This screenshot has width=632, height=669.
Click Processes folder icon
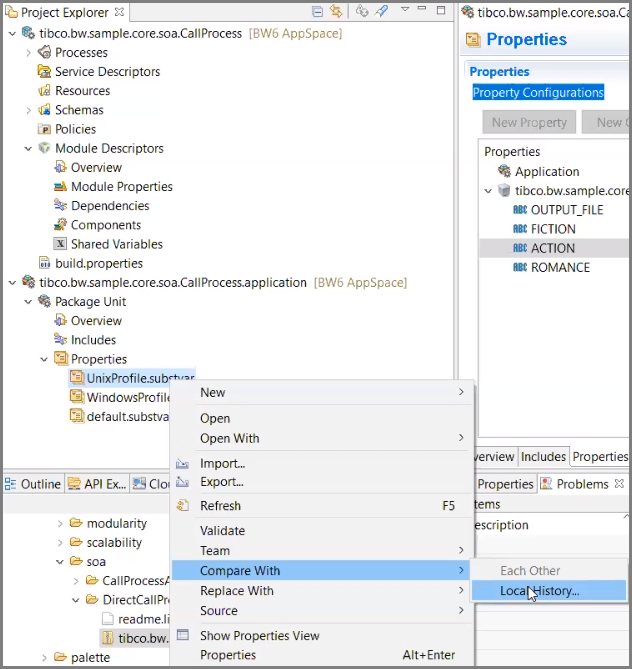pos(44,52)
